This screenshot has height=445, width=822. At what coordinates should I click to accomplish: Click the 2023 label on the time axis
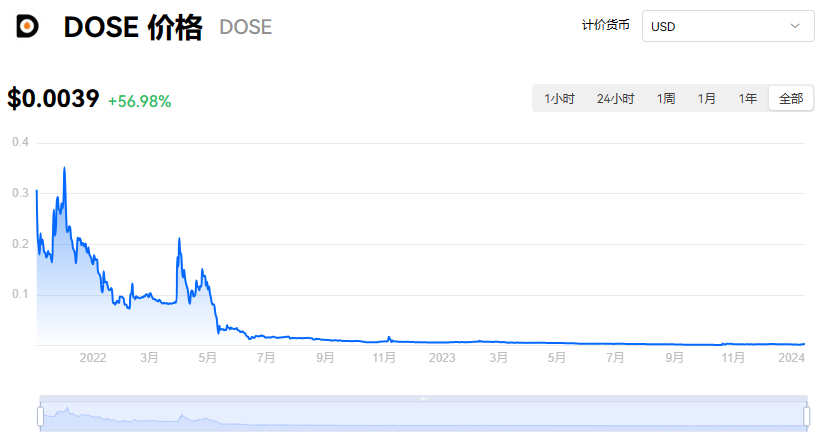coord(442,357)
